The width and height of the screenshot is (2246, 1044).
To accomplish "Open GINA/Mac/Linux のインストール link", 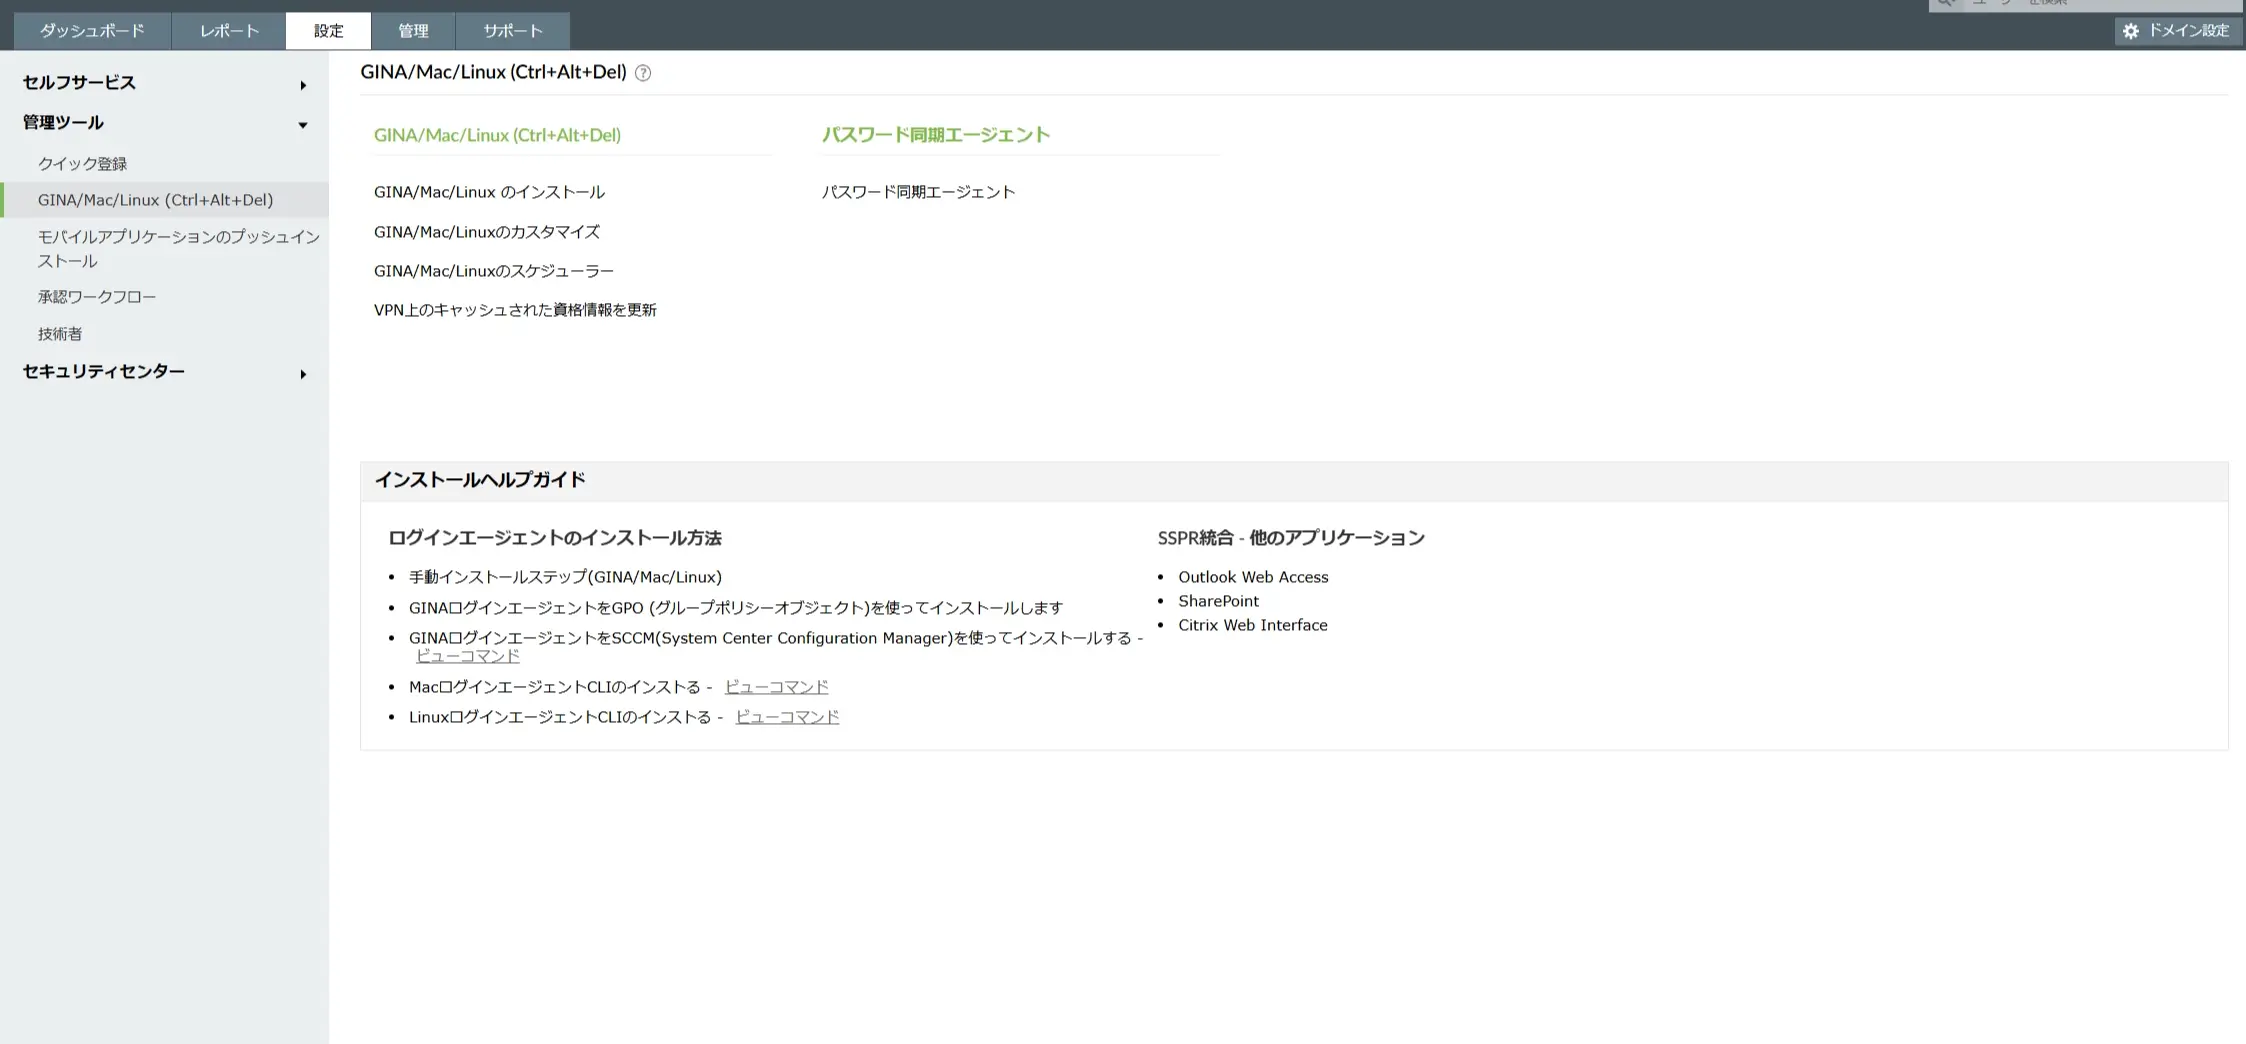I will click(x=489, y=192).
